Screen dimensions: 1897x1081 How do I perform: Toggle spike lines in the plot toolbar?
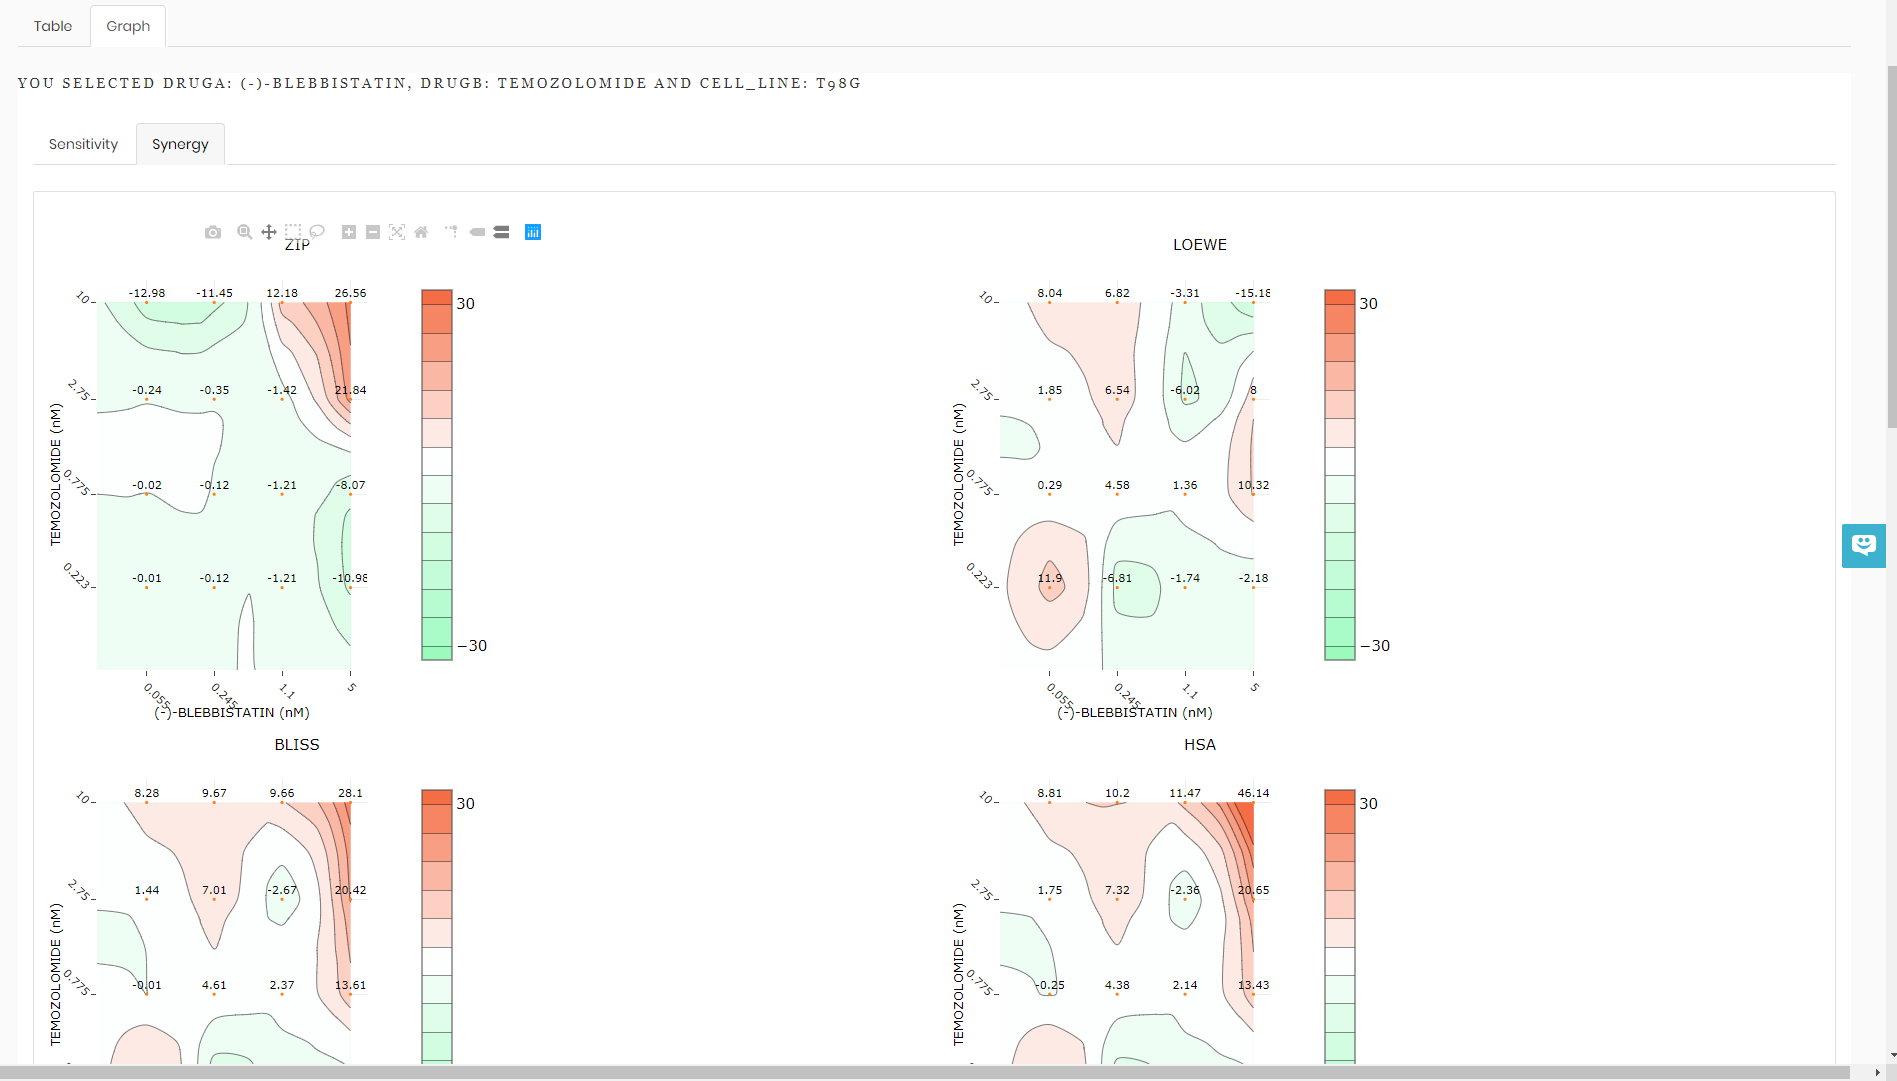point(452,232)
